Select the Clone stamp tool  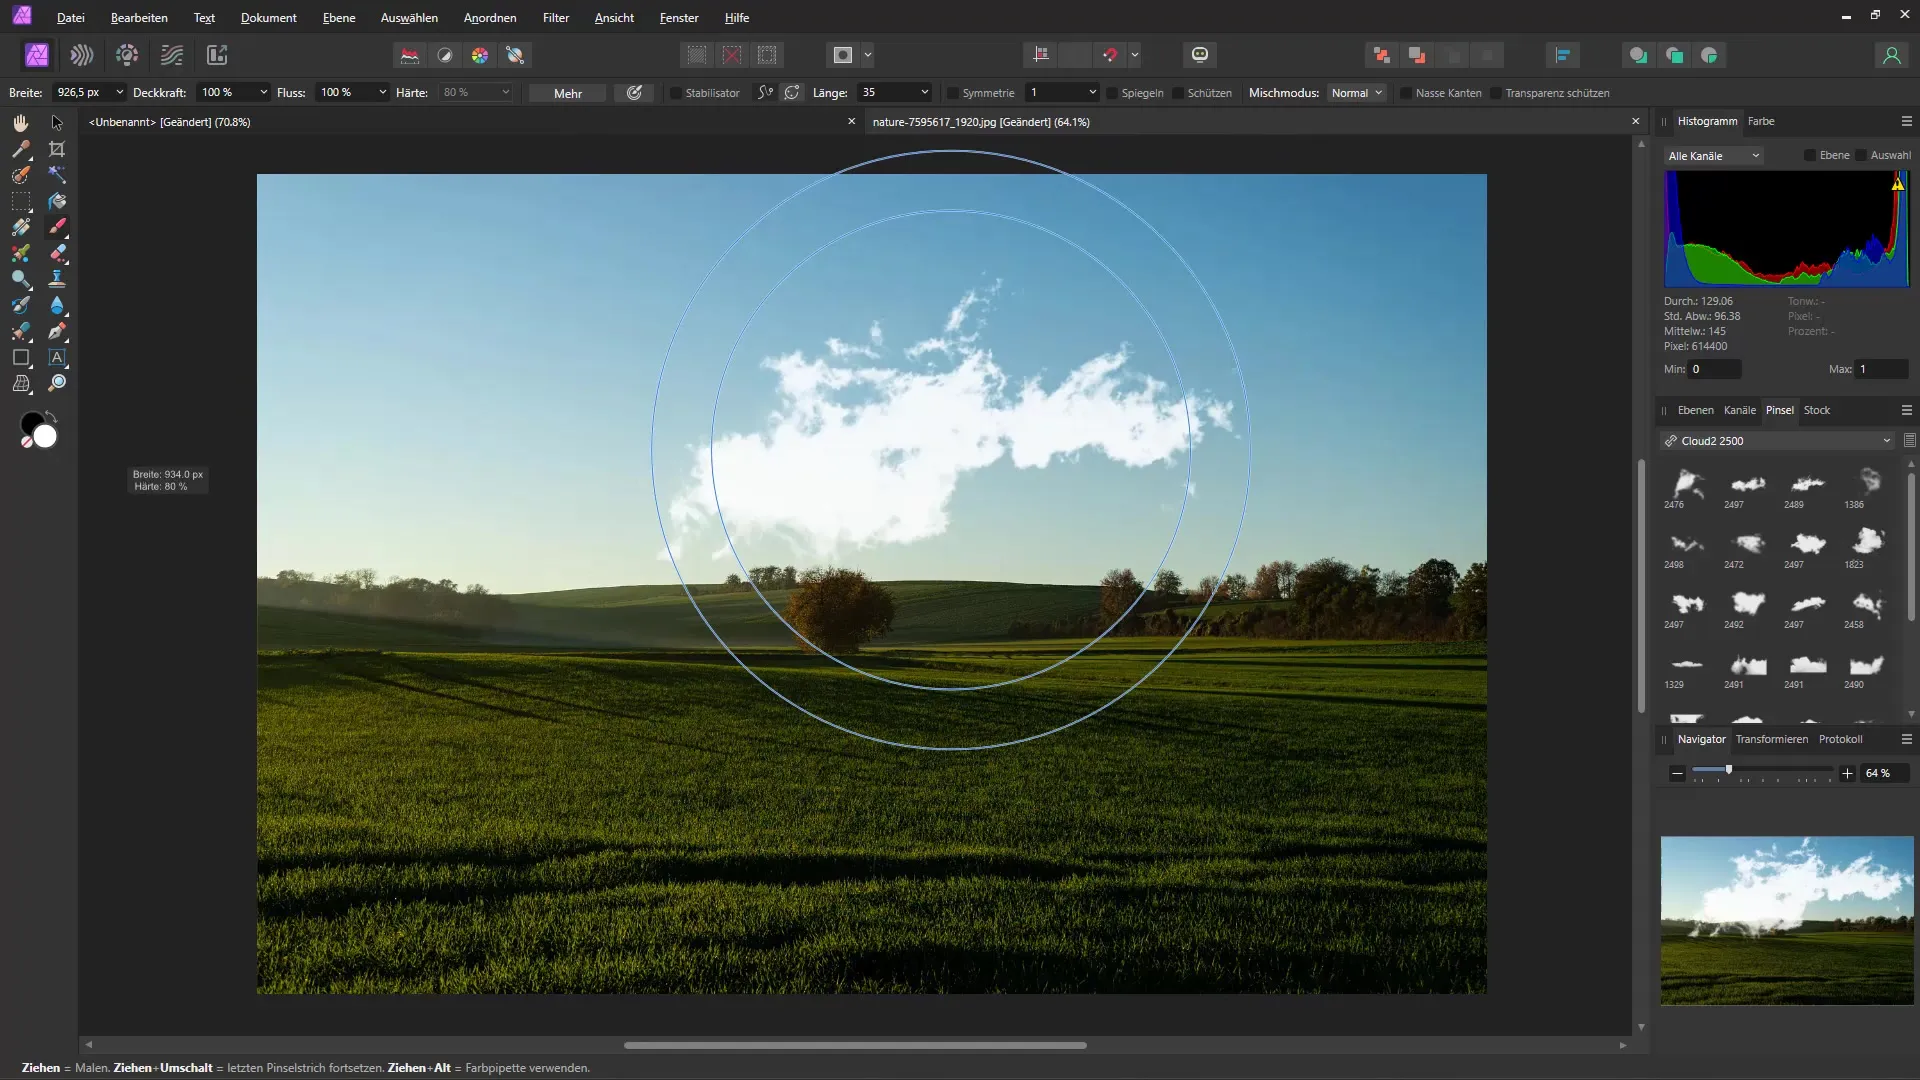coord(57,279)
